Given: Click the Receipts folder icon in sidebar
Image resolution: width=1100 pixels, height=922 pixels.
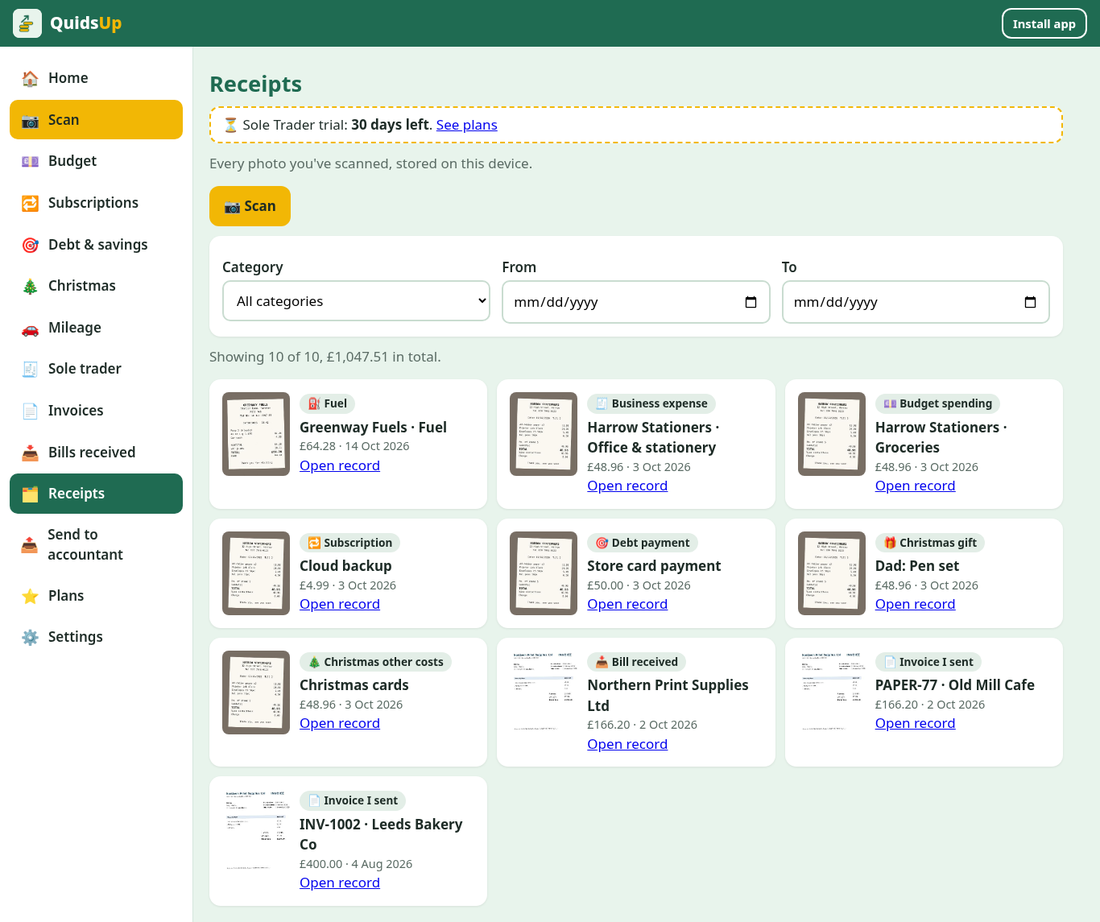Looking at the screenshot, I should pyautogui.click(x=29, y=494).
